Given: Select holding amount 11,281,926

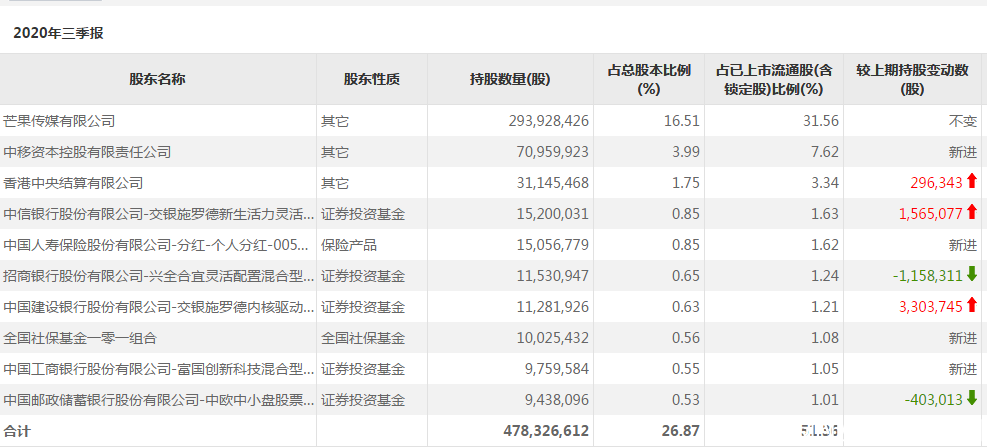Looking at the screenshot, I should point(552,306).
